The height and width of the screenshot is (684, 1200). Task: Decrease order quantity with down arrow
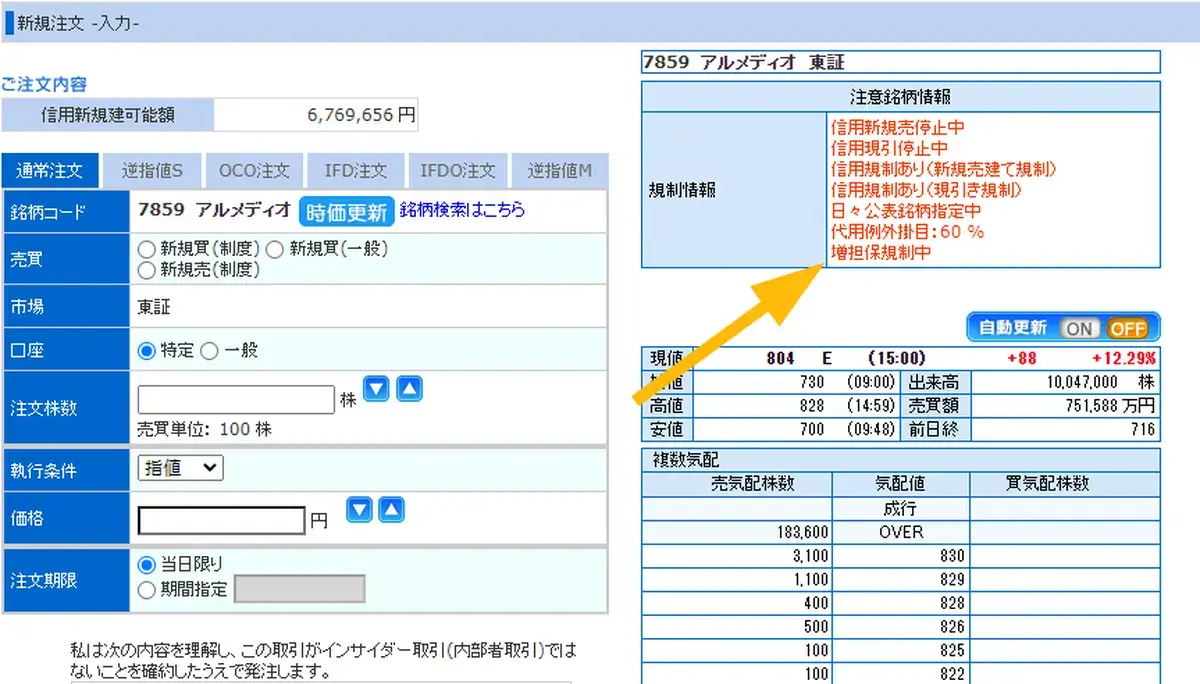tap(376, 390)
